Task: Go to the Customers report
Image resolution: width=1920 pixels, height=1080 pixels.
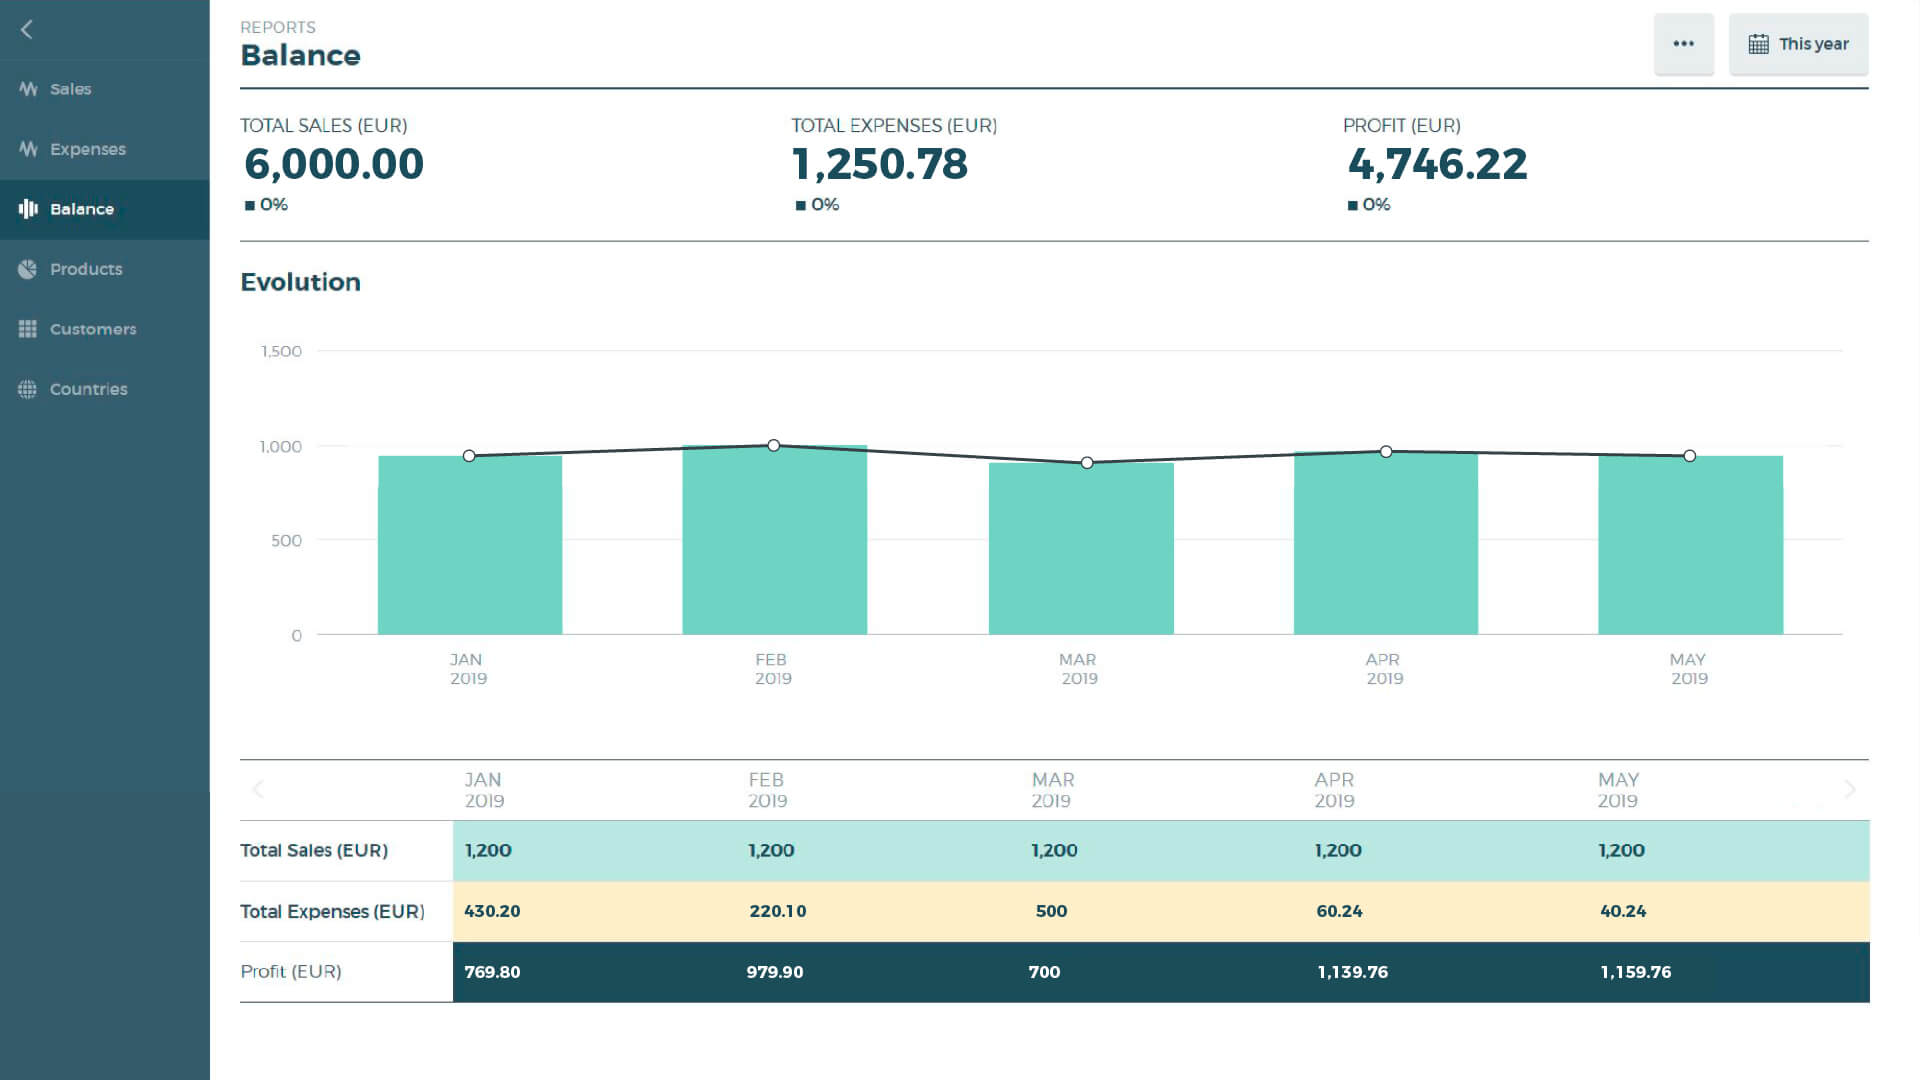Action: tap(105, 329)
